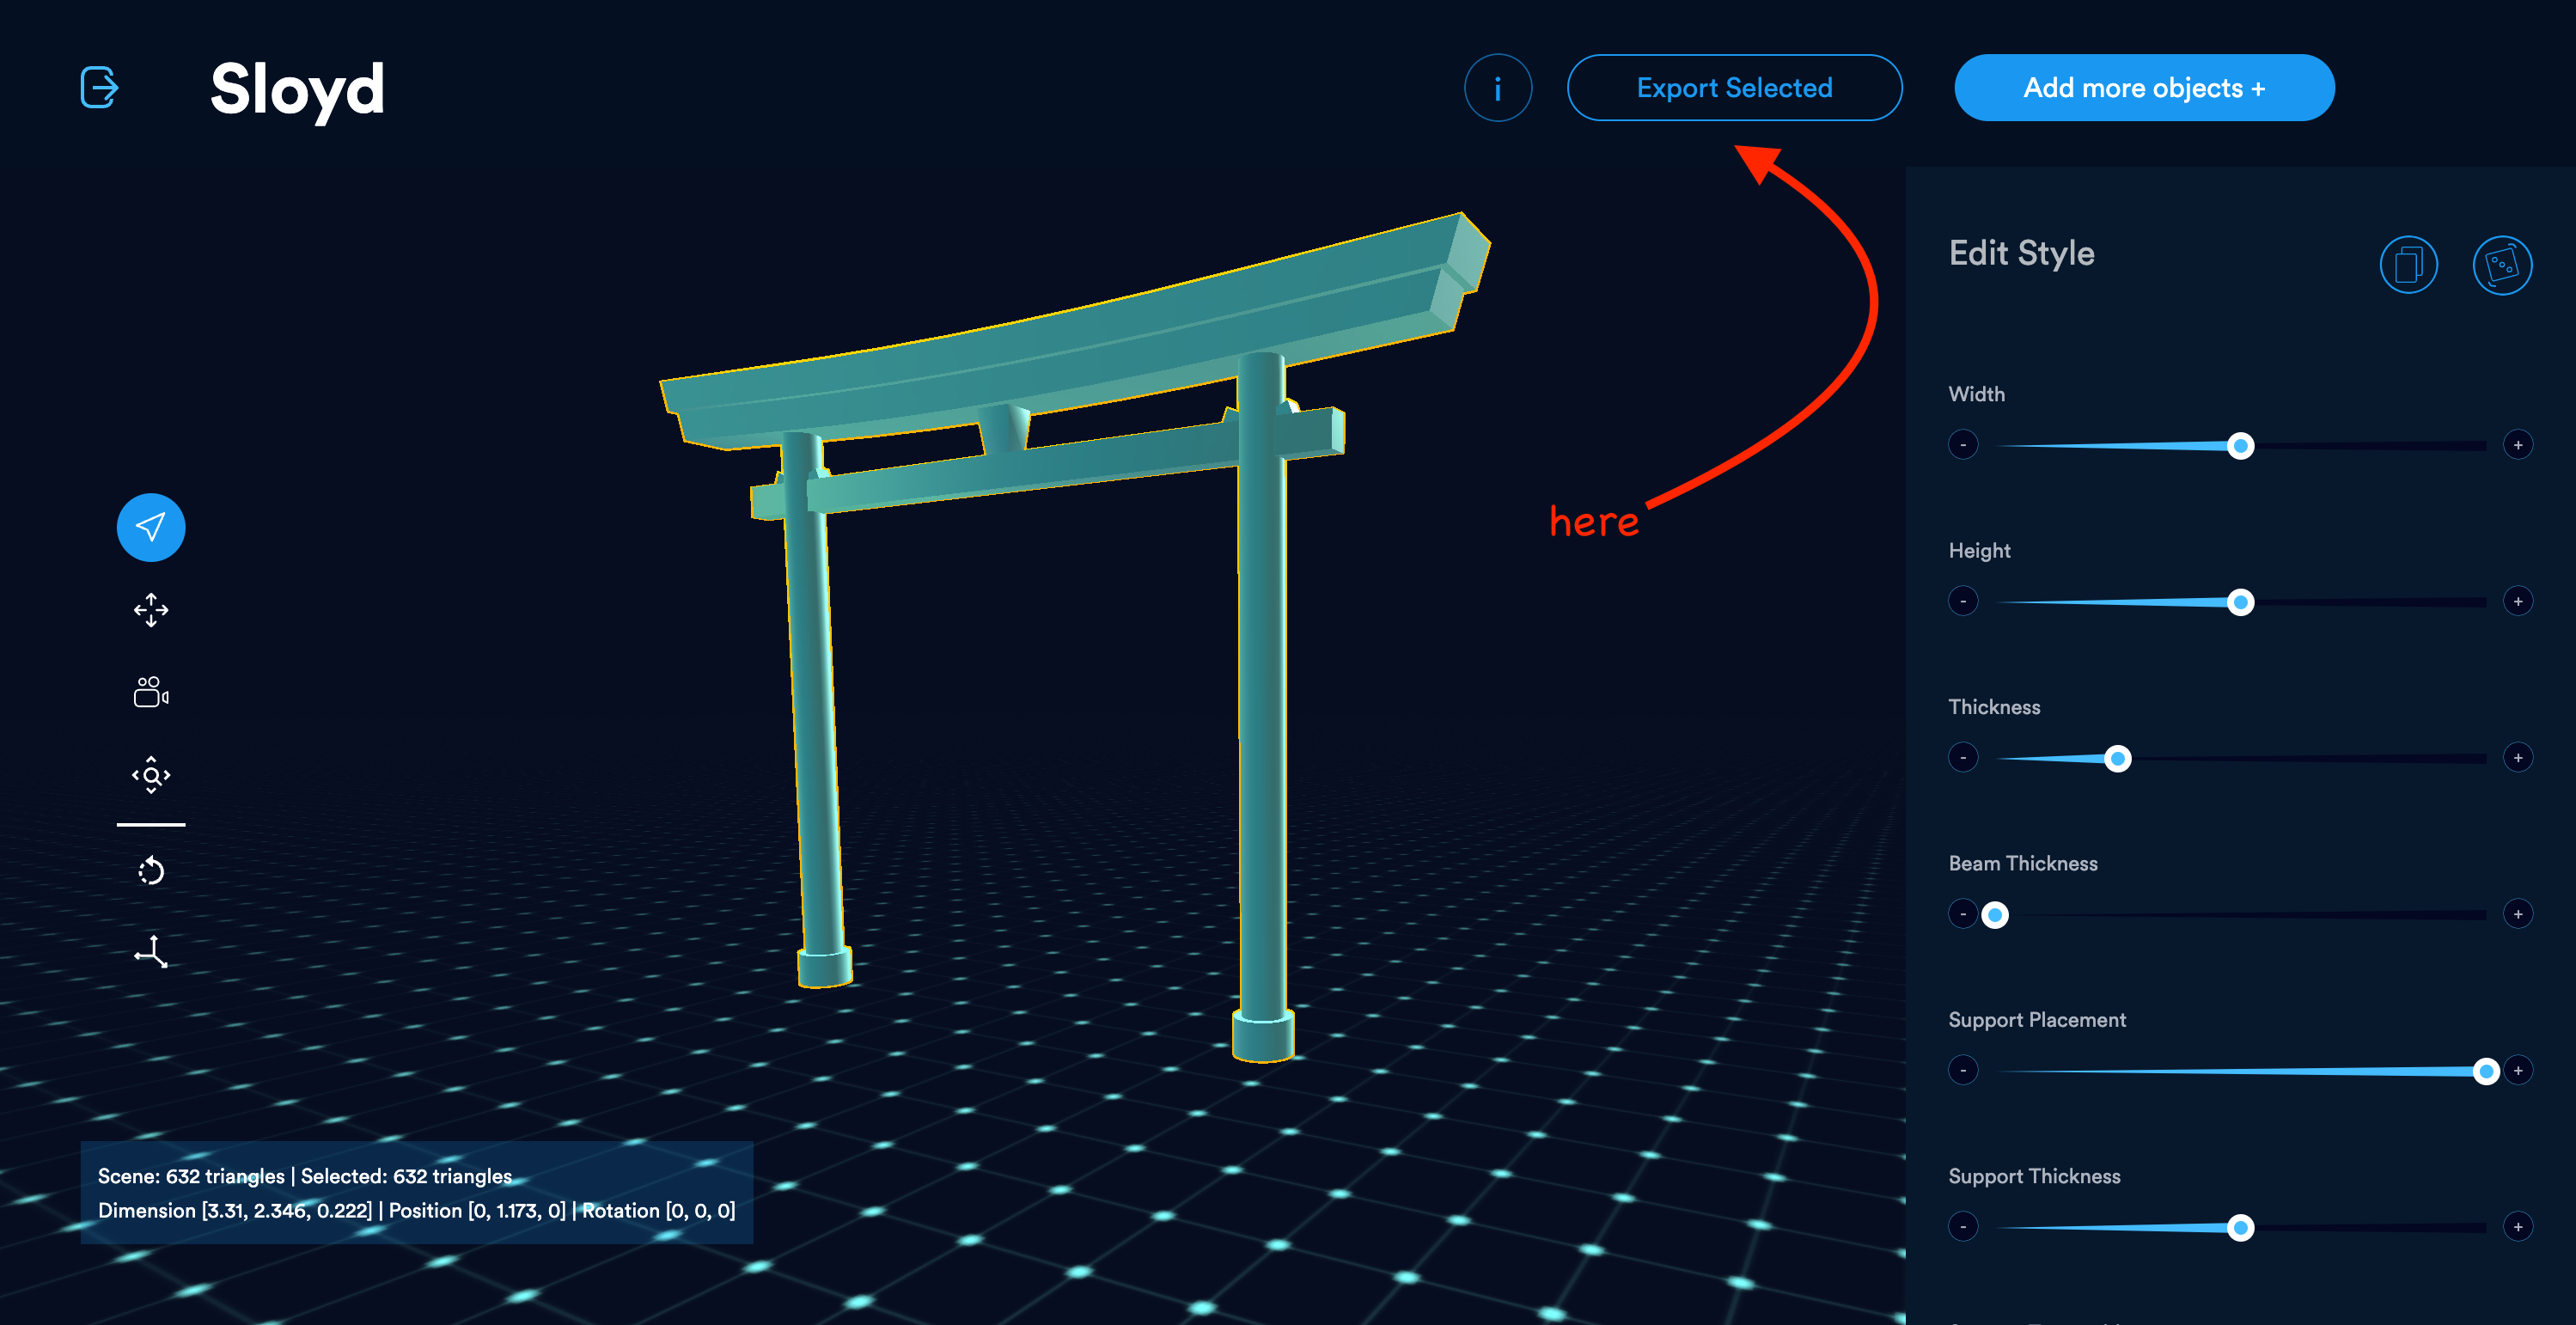Click the Beam Thickness label
This screenshot has width=2576, height=1325.
[x=2022, y=864]
